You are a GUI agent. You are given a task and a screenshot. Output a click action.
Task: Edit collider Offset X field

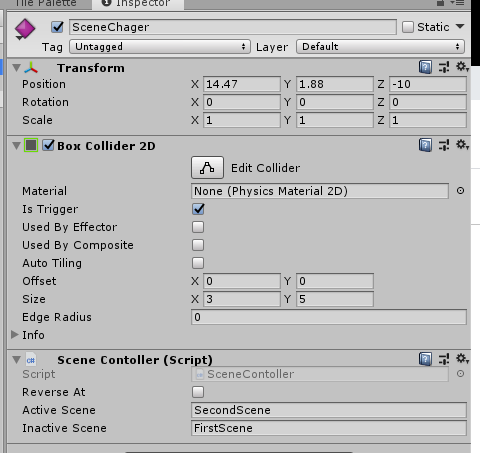coord(242,281)
